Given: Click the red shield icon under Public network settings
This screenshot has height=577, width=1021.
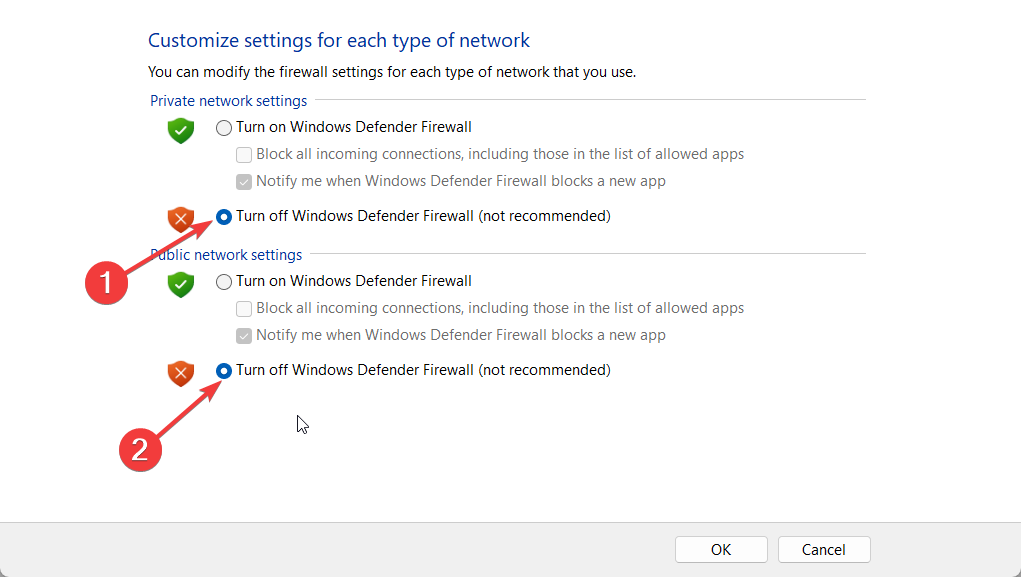Looking at the screenshot, I should coord(180,373).
